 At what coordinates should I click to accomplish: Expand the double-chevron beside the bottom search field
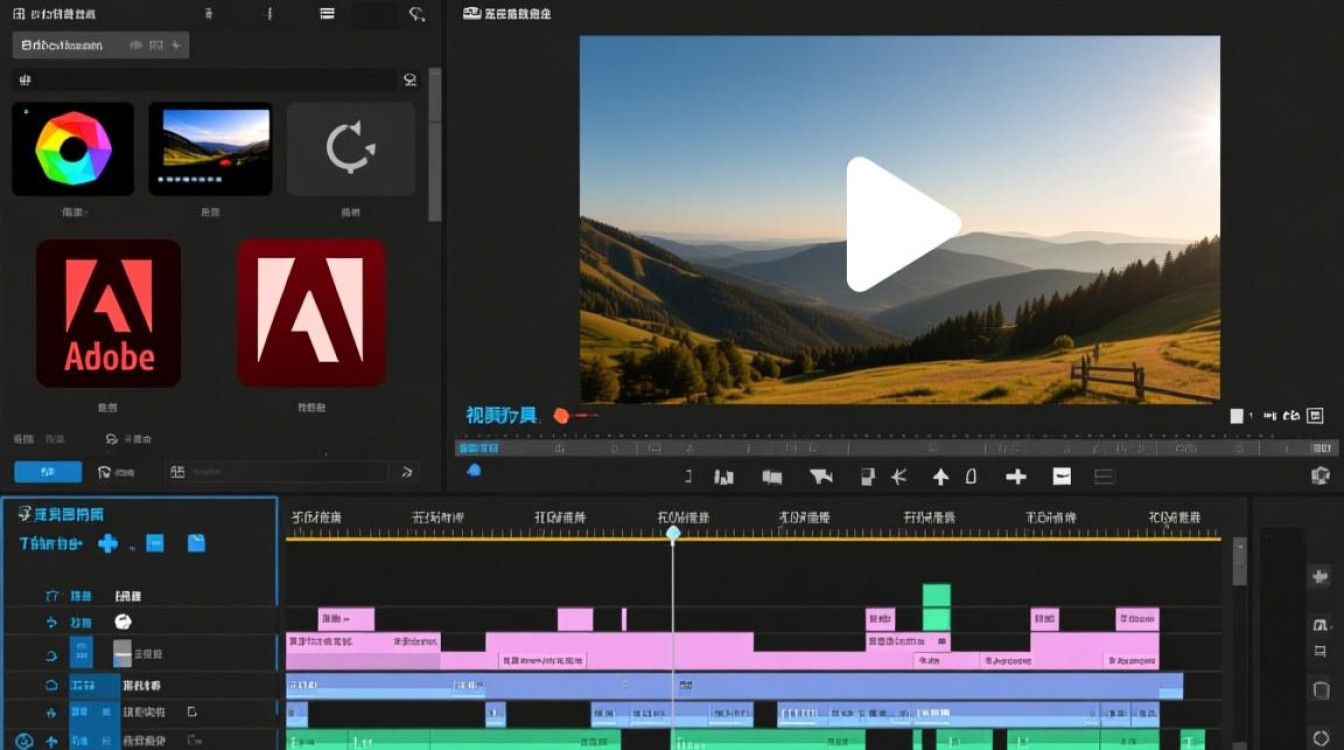[x=407, y=472]
